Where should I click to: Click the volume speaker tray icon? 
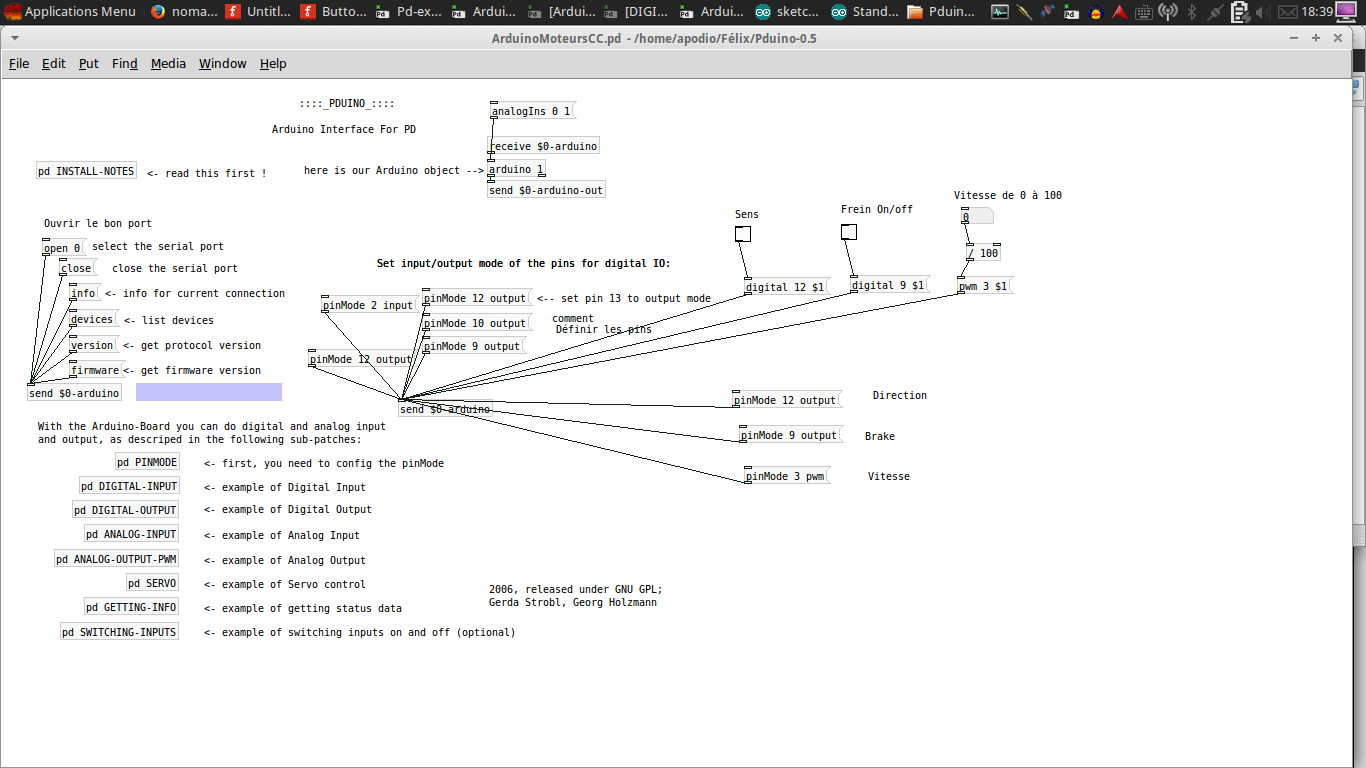click(x=1265, y=12)
